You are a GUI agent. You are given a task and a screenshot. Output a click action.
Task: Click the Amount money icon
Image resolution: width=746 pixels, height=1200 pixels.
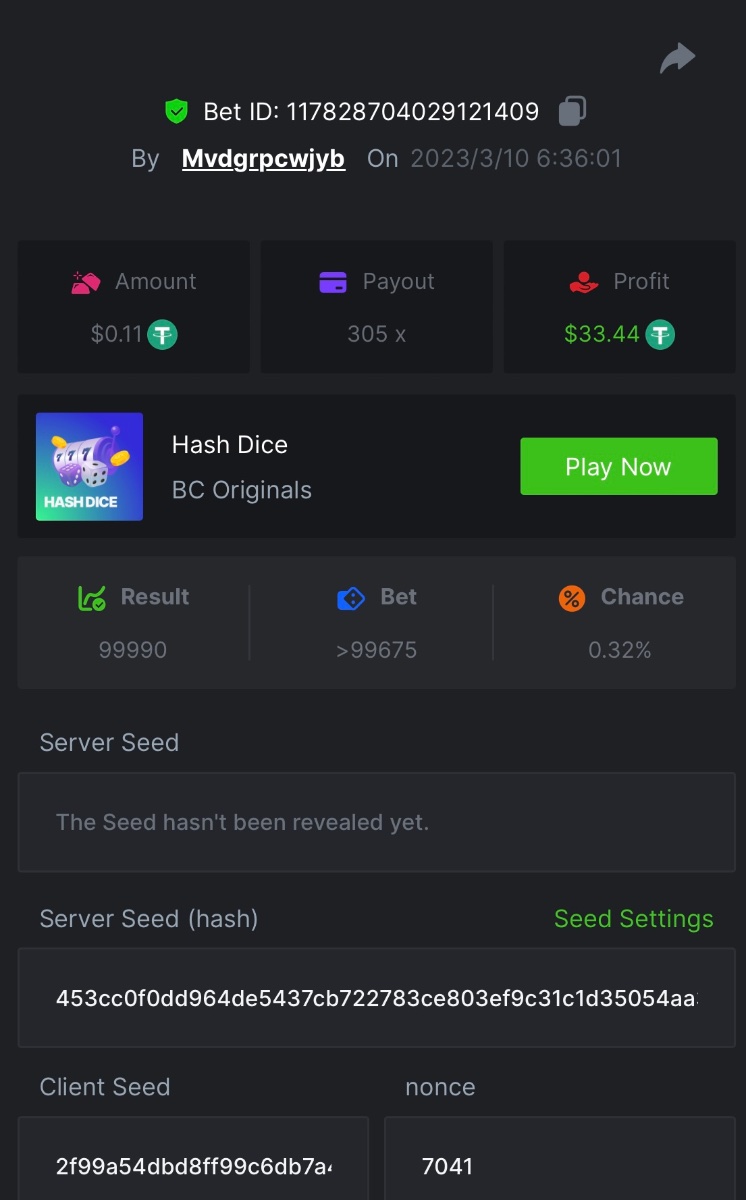pyautogui.click(x=86, y=283)
